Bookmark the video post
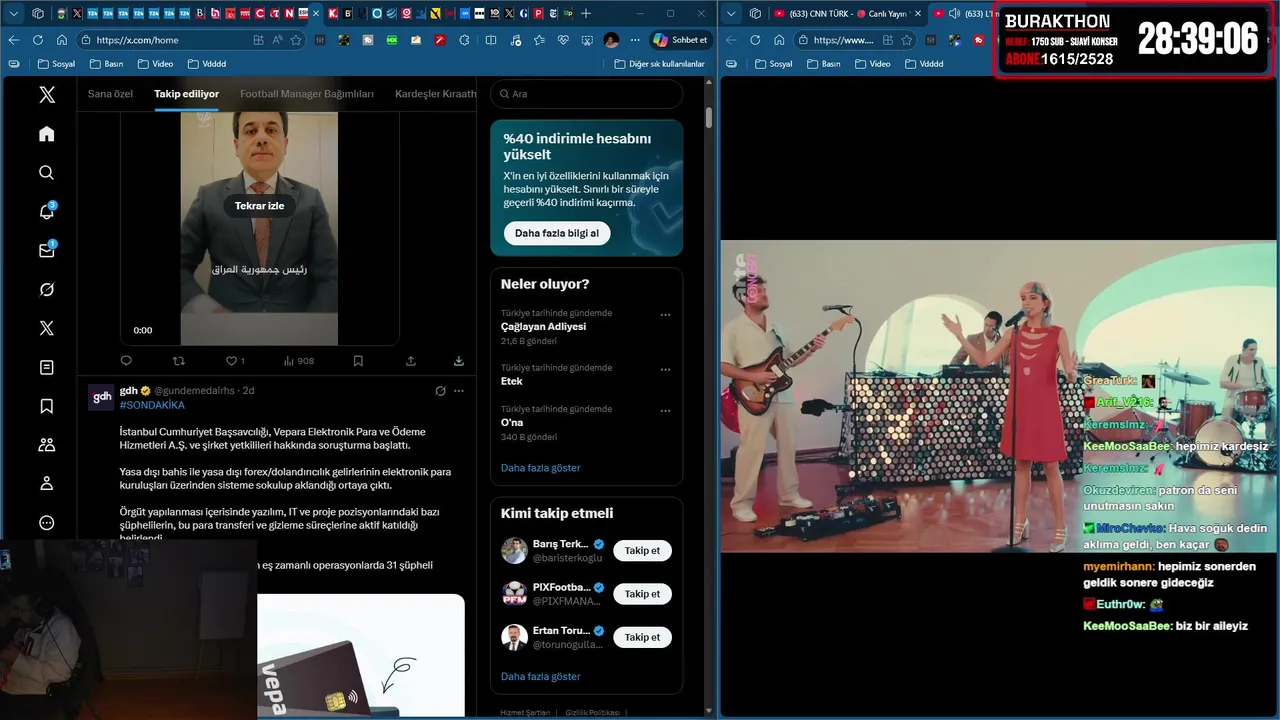This screenshot has height=720, width=1280. 358,361
